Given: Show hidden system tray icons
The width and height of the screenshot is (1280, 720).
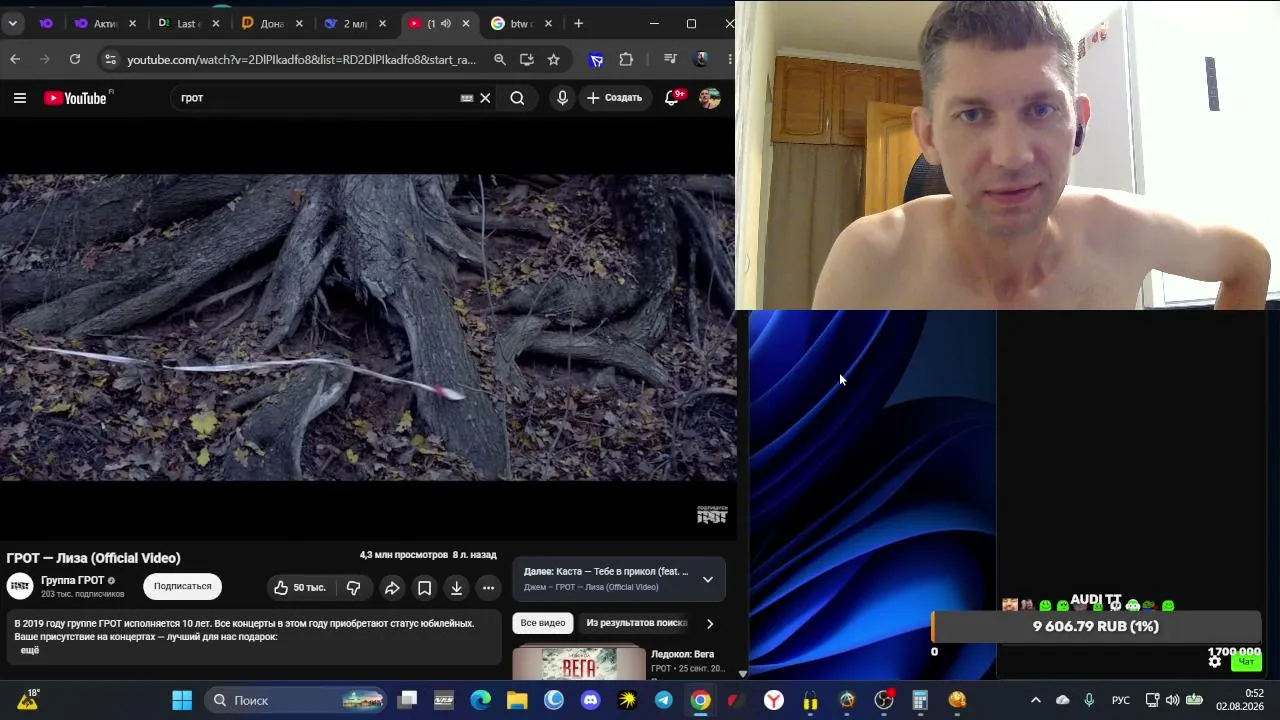Looking at the screenshot, I should pos(1036,700).
